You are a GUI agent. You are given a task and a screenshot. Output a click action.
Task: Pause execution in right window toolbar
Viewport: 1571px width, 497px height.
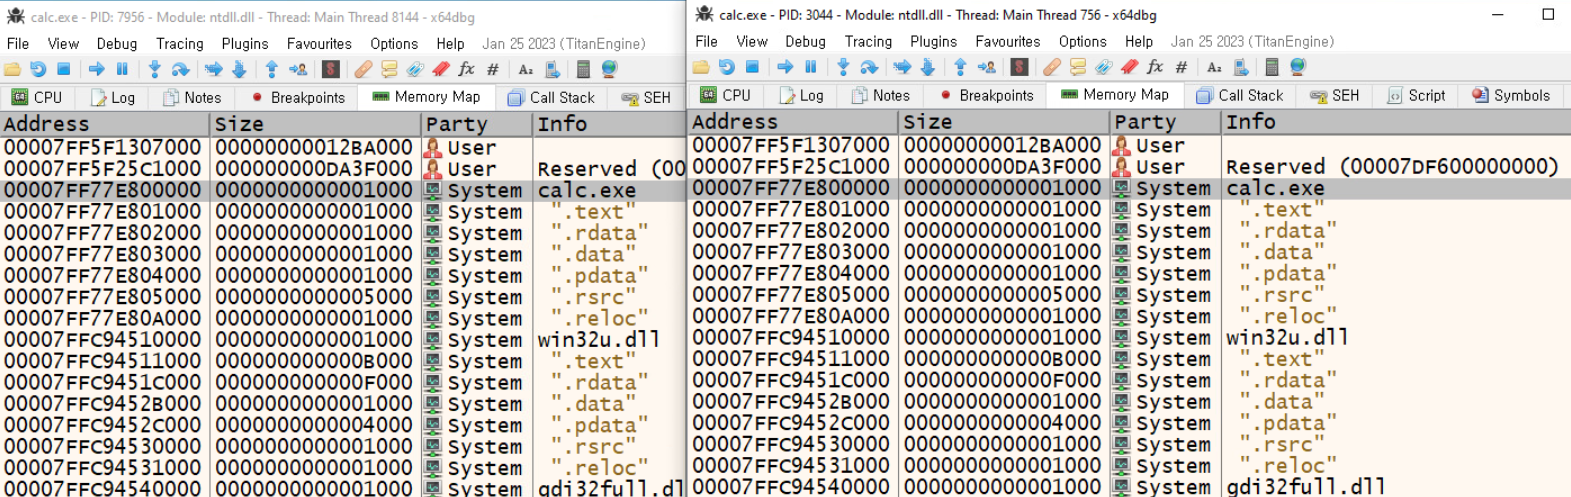[811, 67]
